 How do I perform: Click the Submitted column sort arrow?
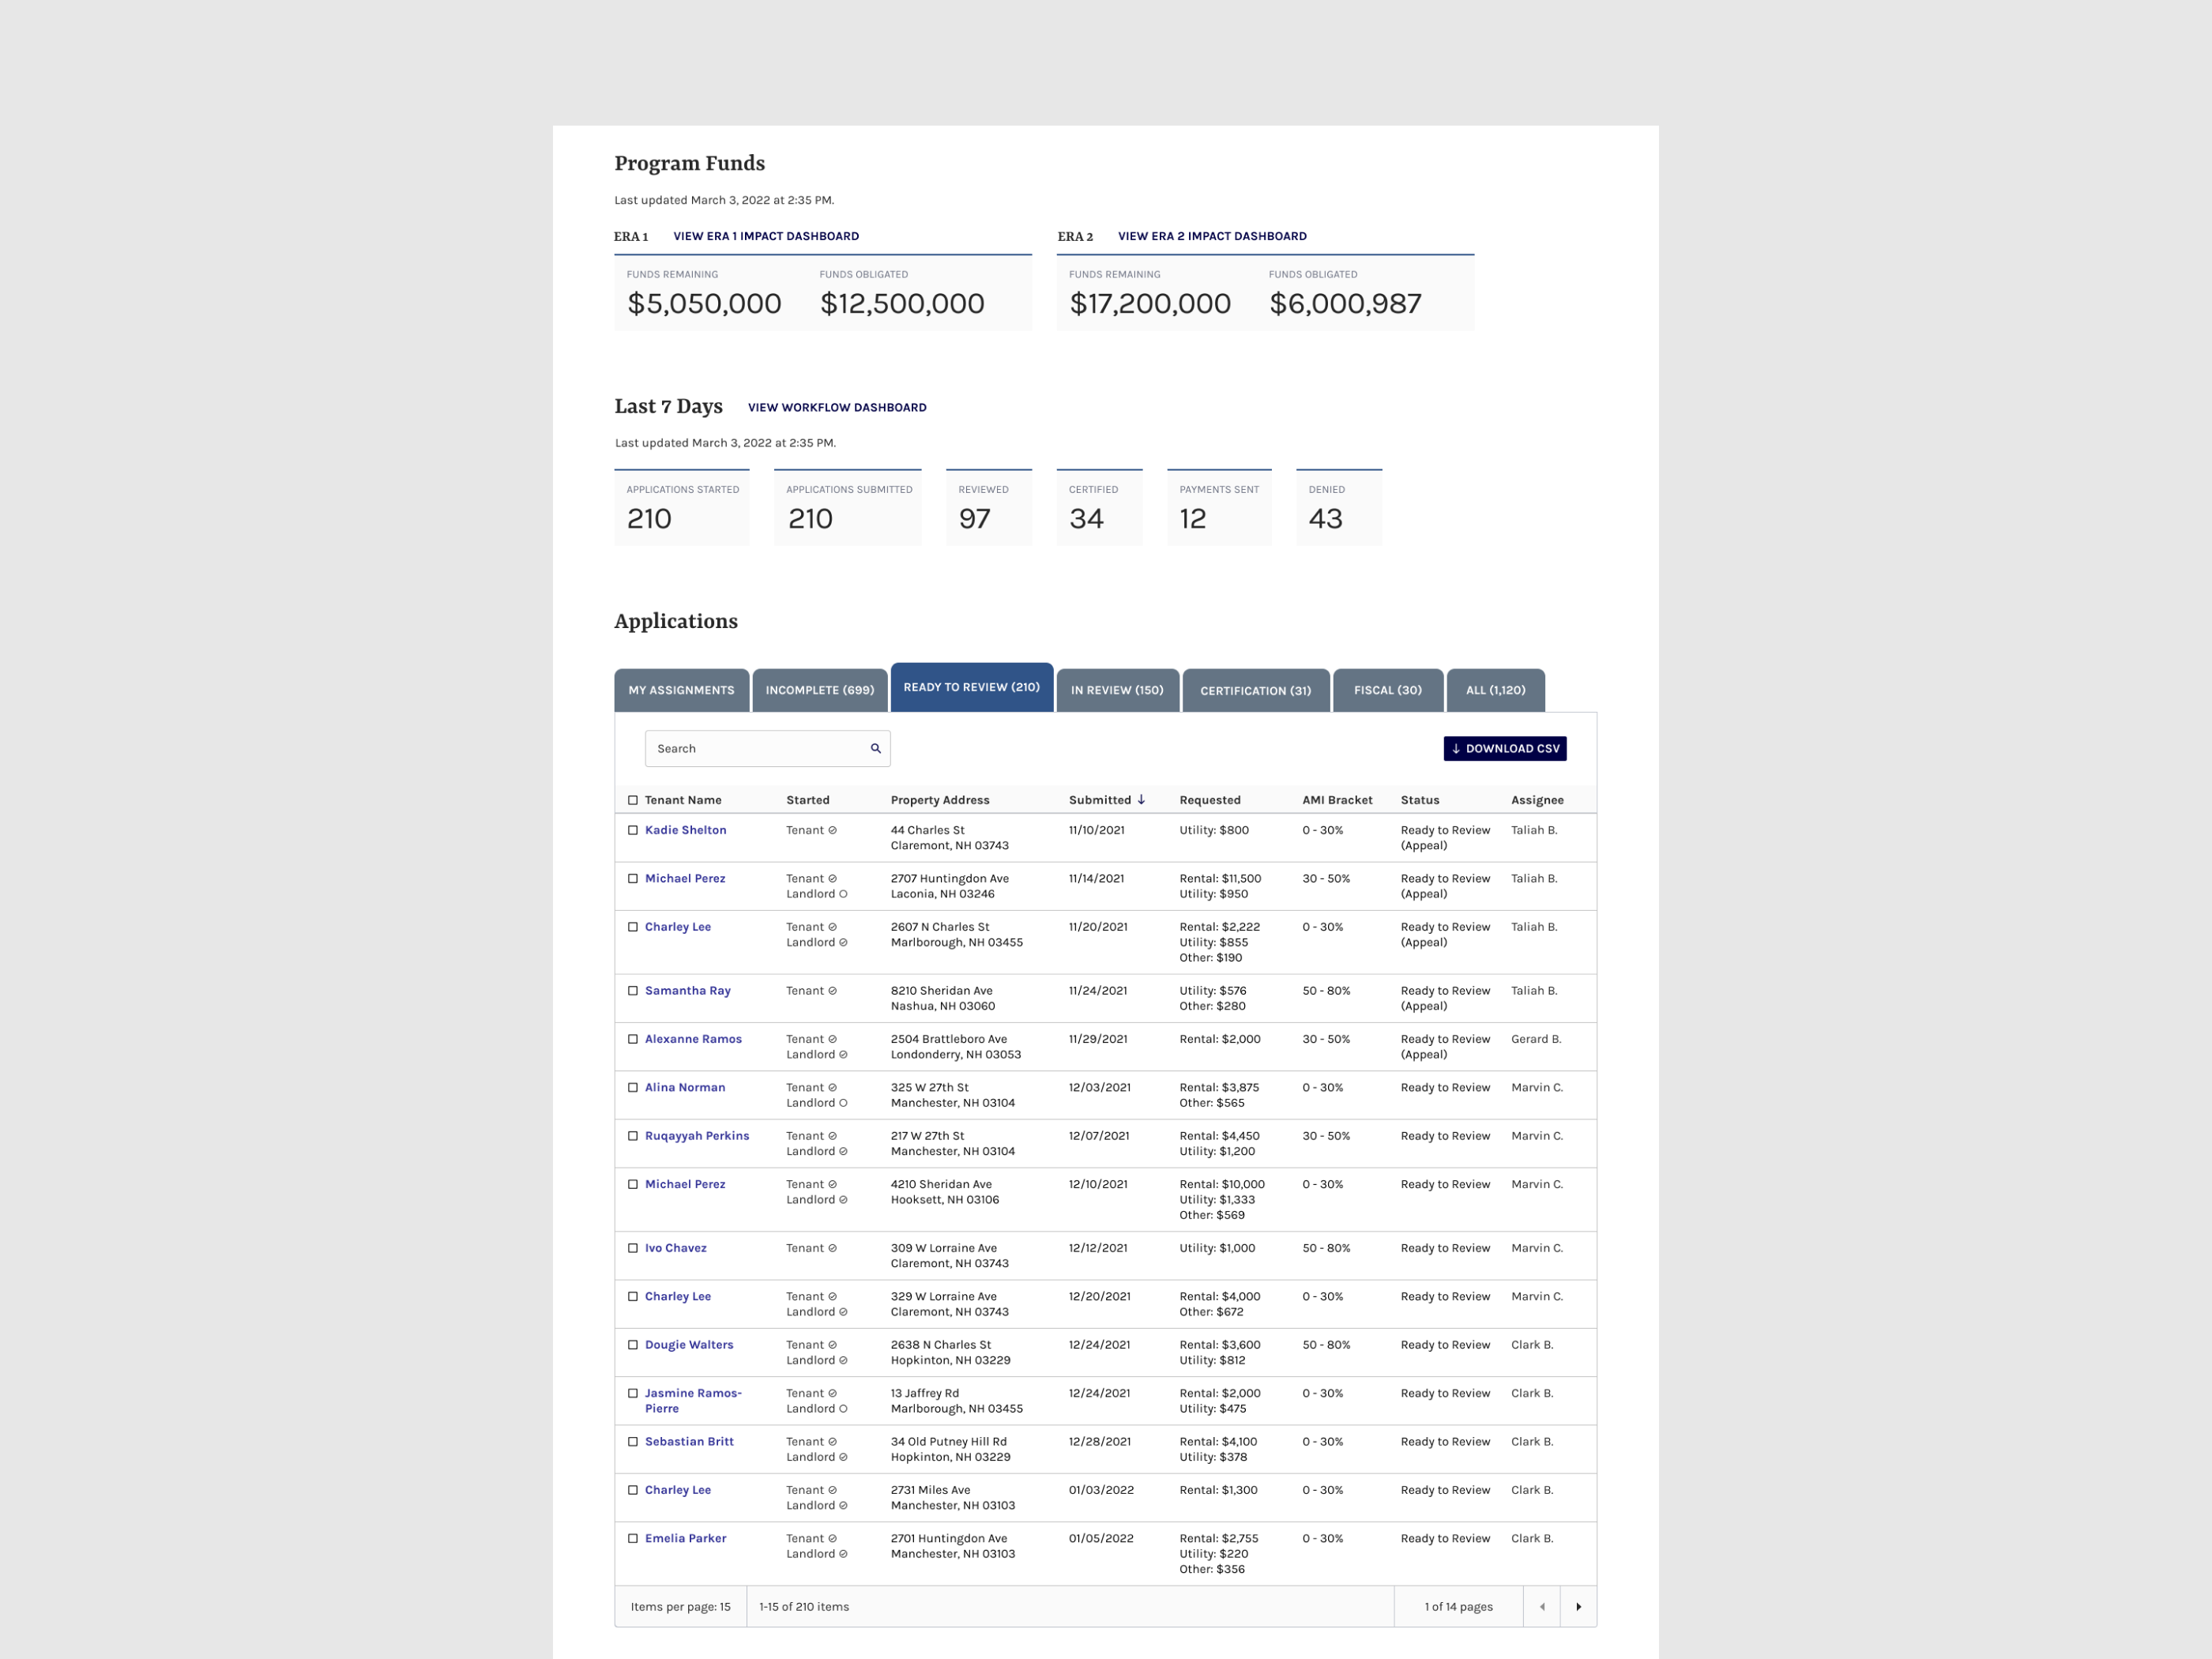point(1141,800)
